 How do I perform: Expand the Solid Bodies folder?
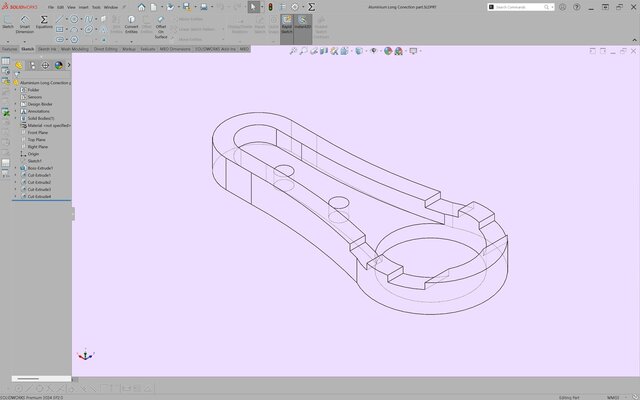(16, 118)
